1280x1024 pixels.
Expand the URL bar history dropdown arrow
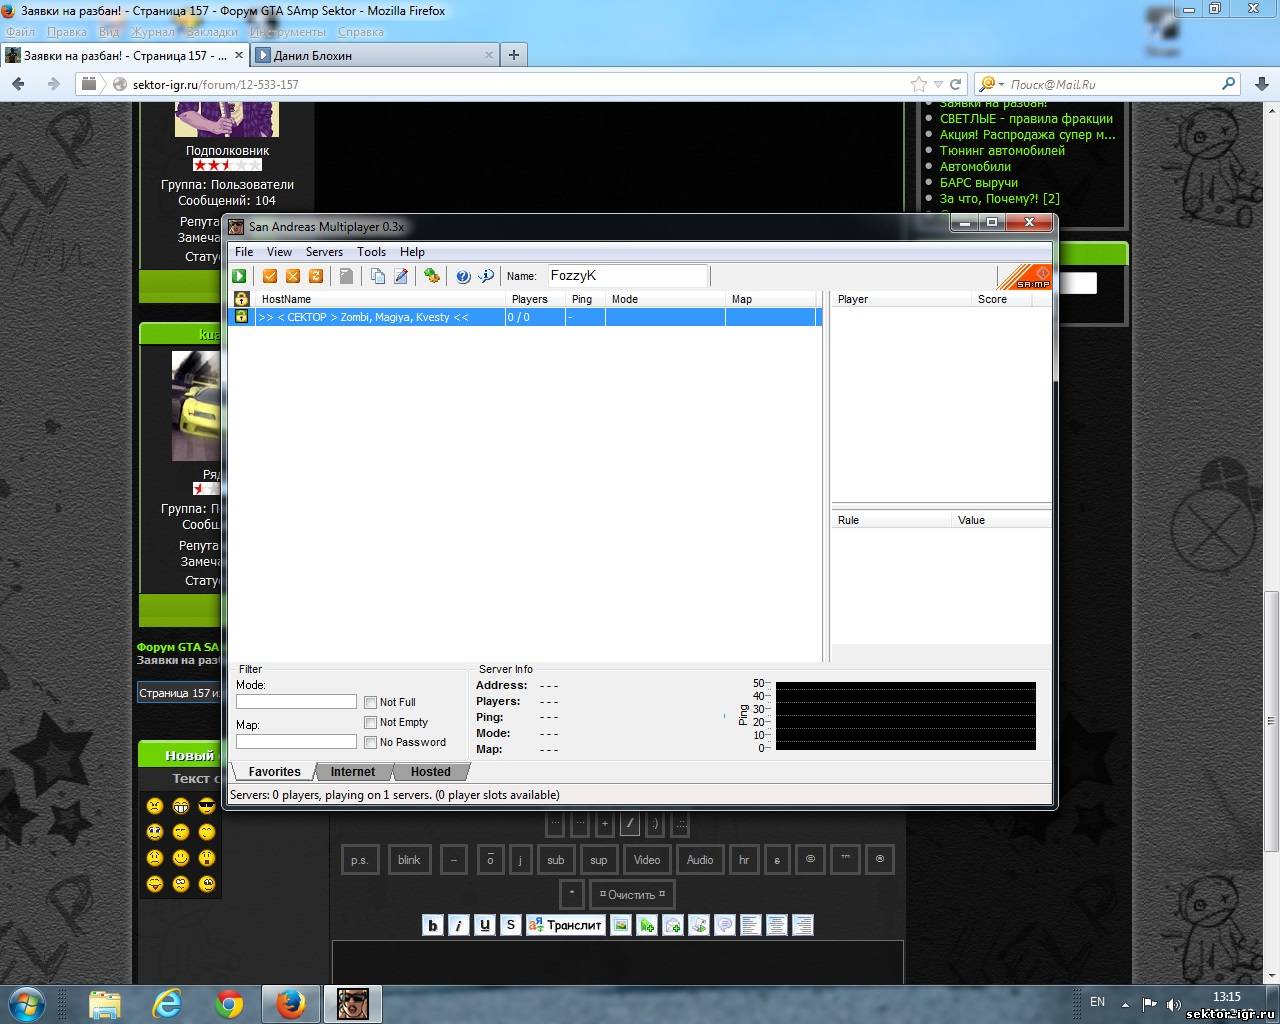937,84
